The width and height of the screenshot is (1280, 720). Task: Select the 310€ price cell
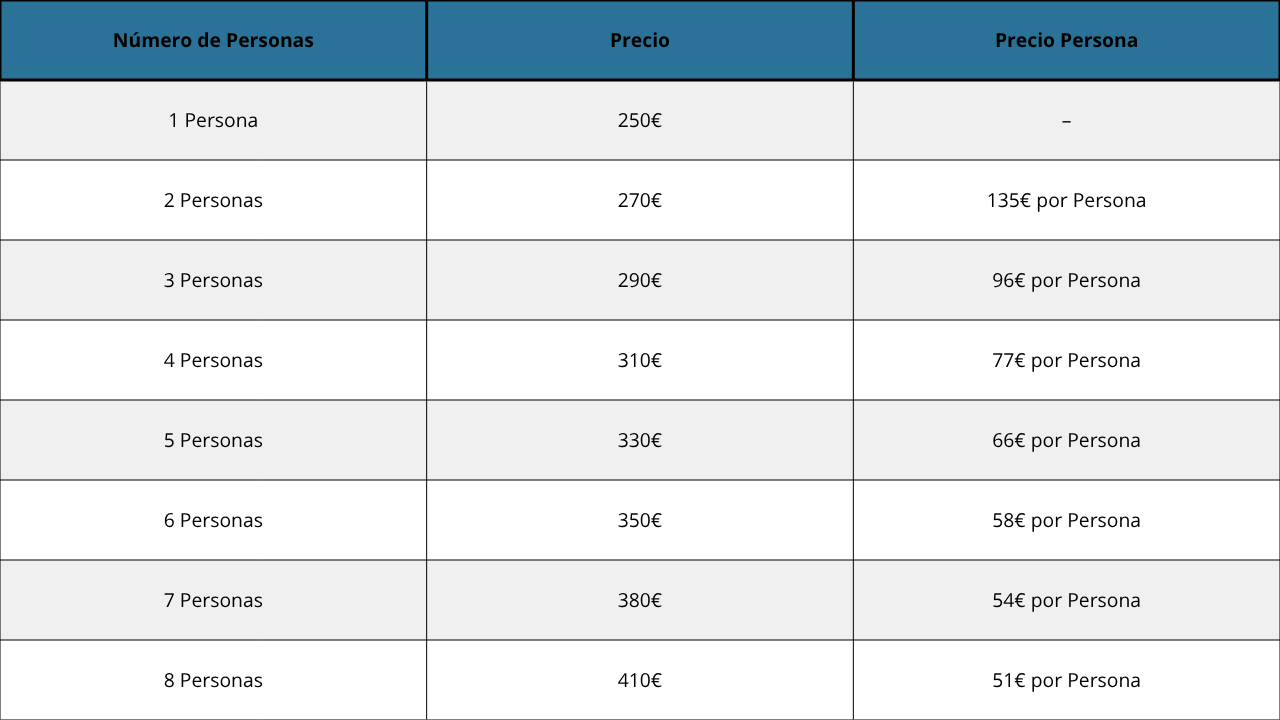(640, 361)
